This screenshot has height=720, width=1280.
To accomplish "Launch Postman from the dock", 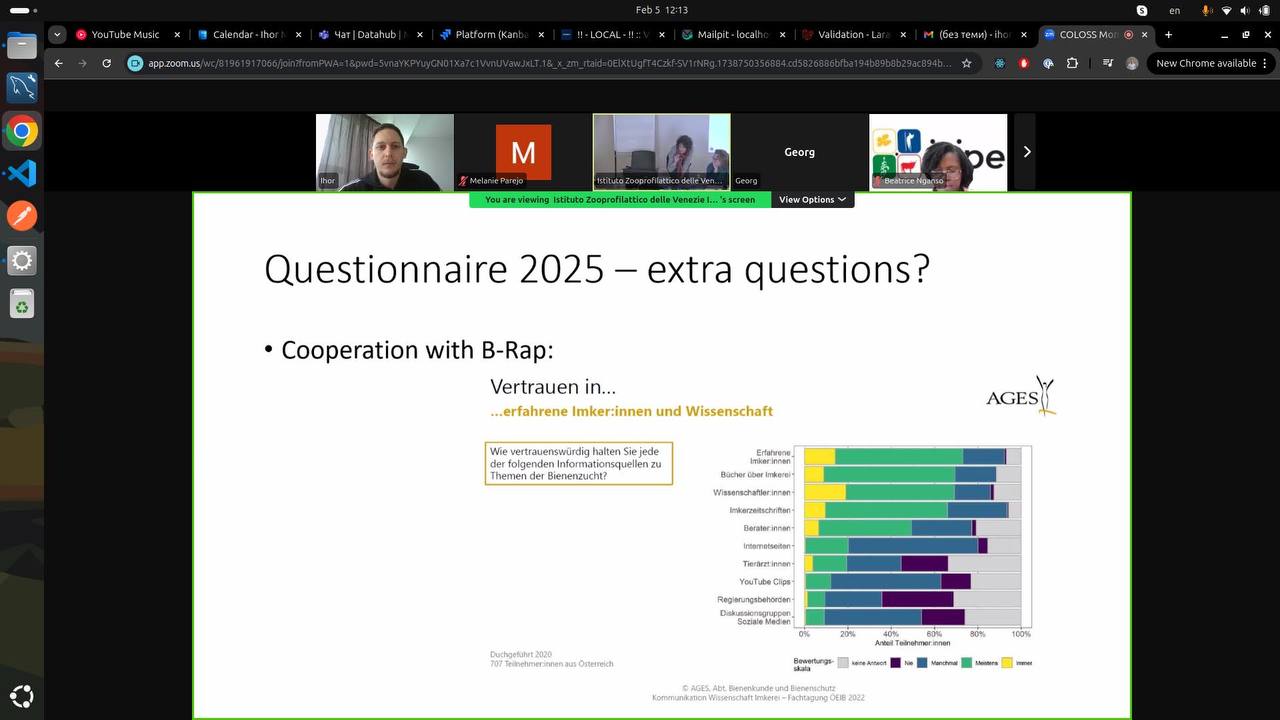I will click(22, 216).
